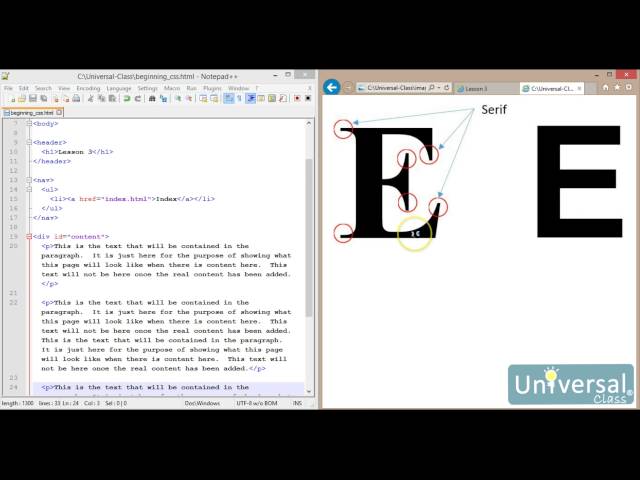Click the Open file toolbar icon

coord(22,98)
